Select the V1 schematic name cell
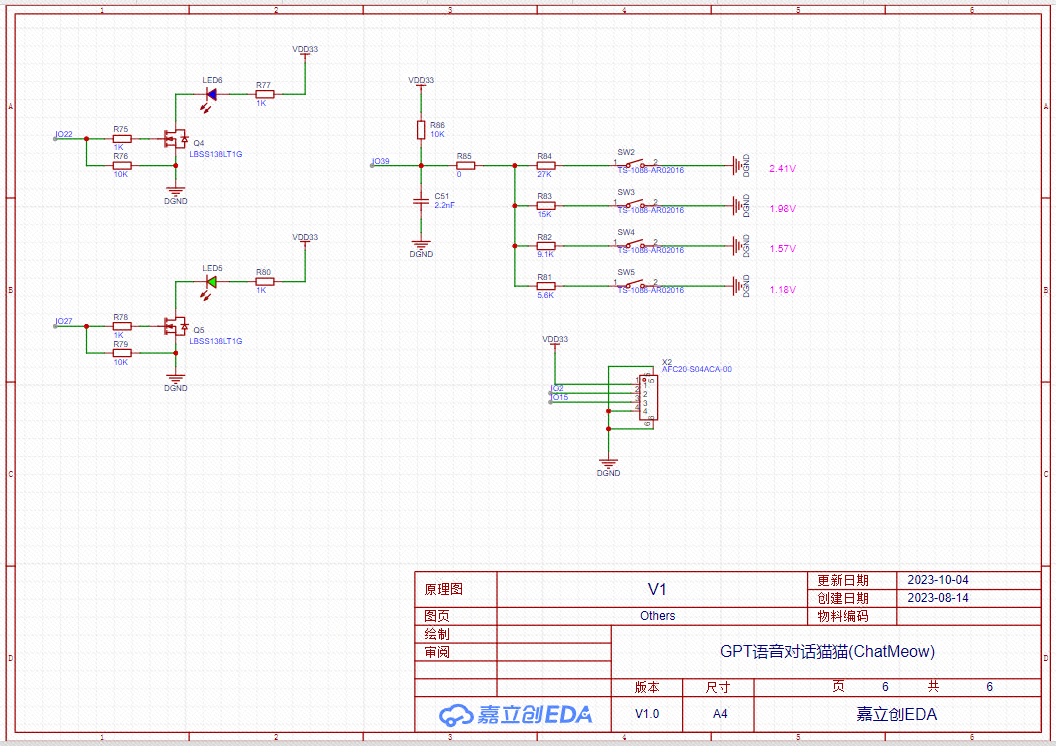1056x746 pixels. (x=656, y=589)
